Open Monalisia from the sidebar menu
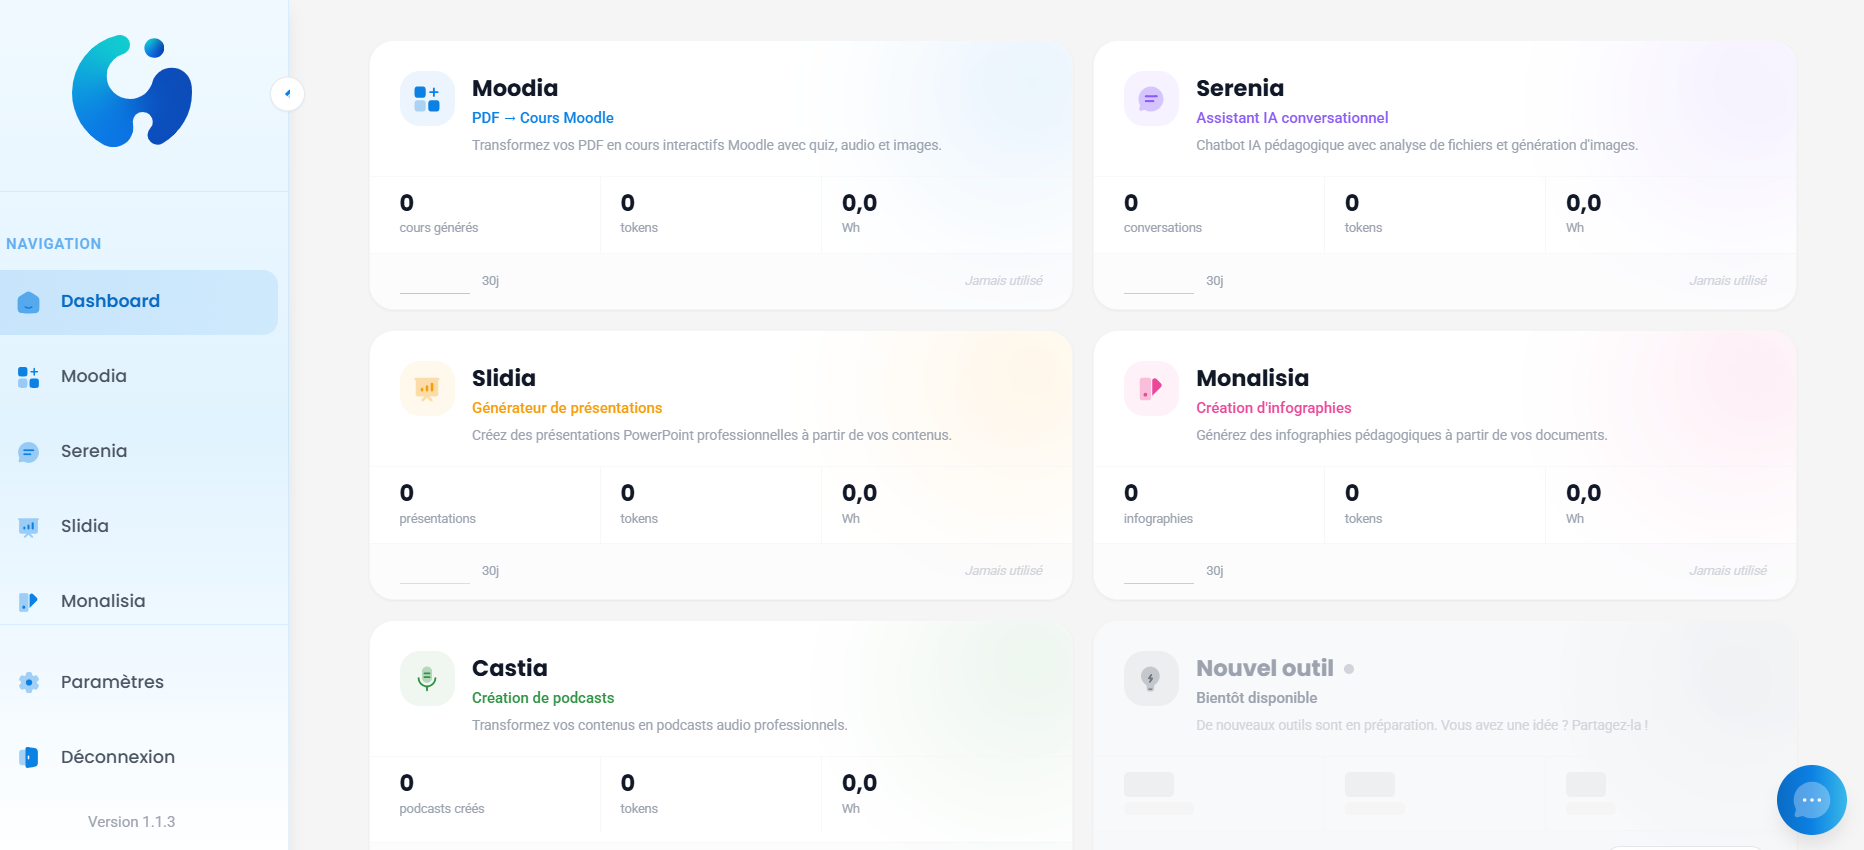 pyautogui.click(x=103, y=602)
